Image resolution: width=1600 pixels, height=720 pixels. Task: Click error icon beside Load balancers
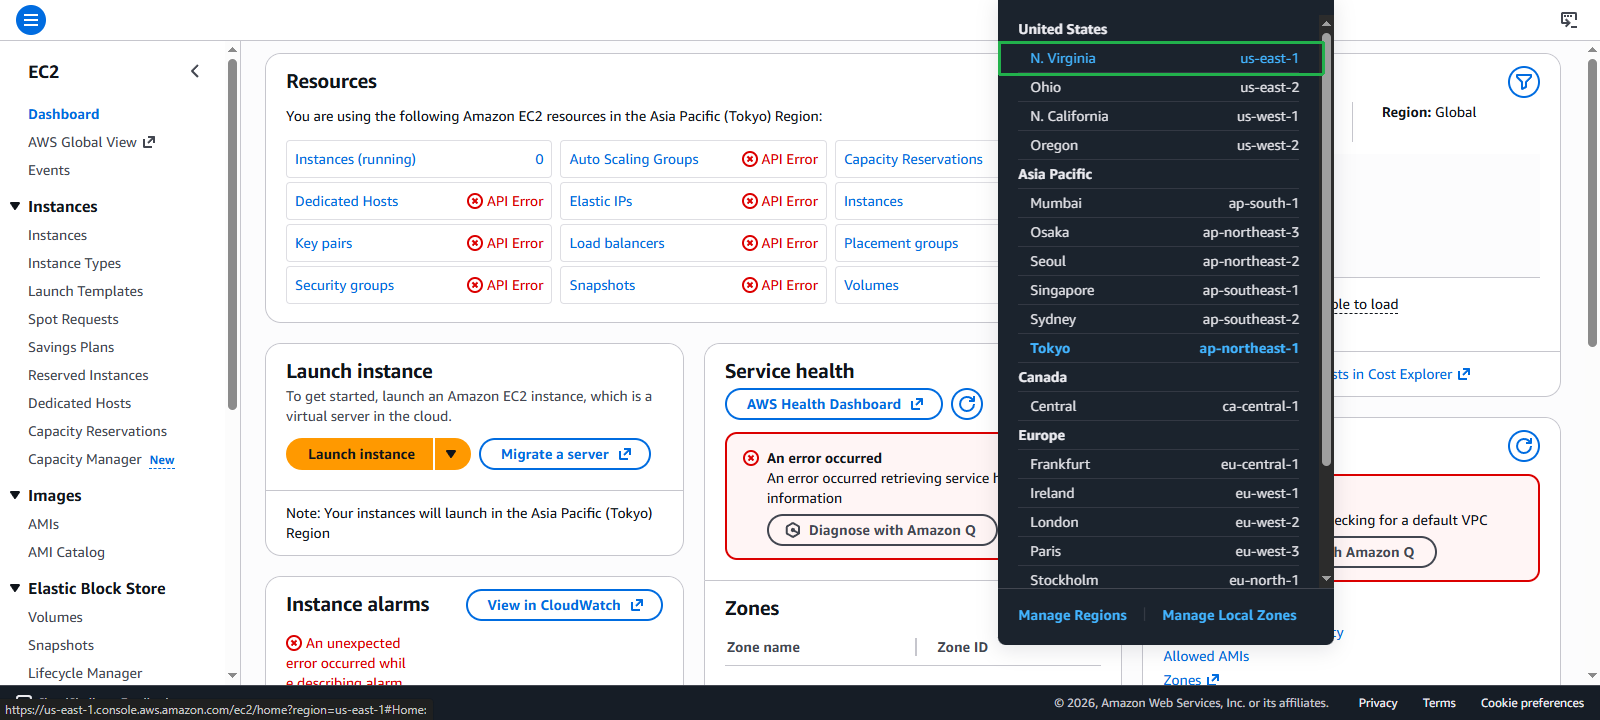(750, 243)
